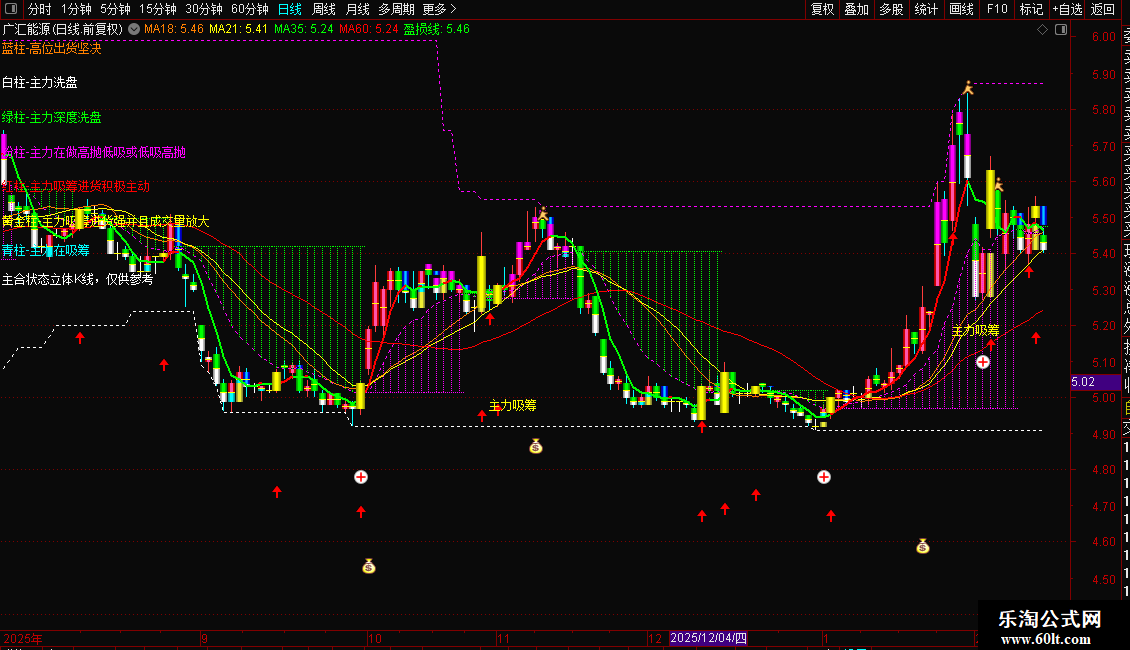Click the 蓝柱-高位出货坚决 legend text
This screenshot has width=1130, height=650.
click(51, 48)
